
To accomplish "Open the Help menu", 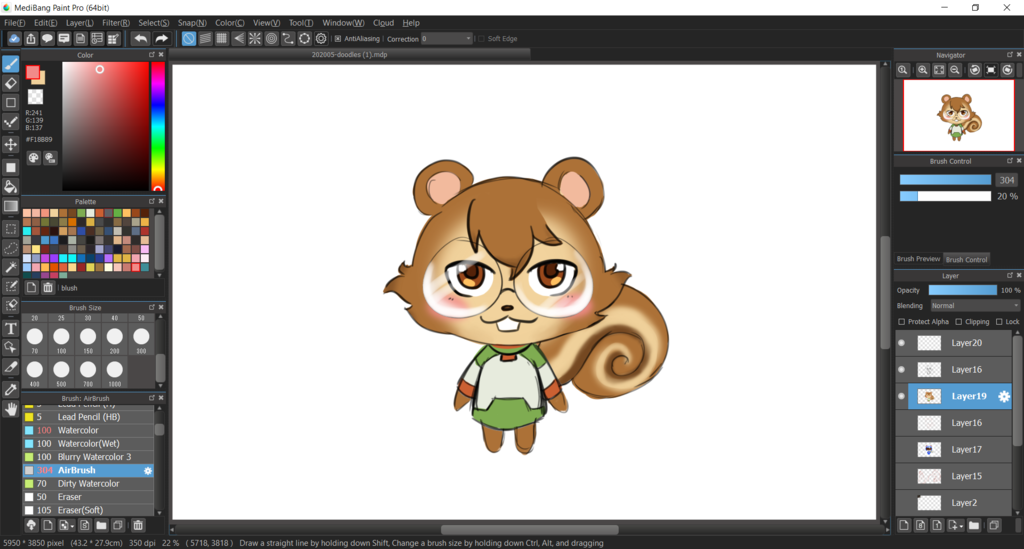I will point(411,23).
